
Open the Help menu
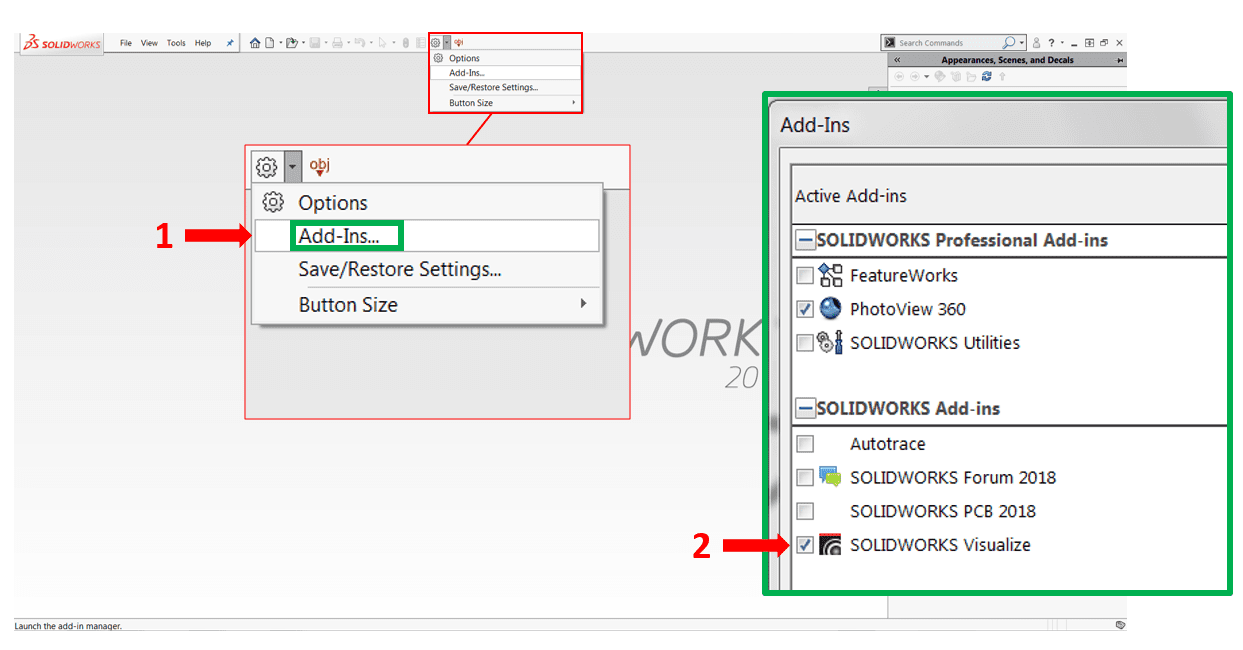click(203, 43)
